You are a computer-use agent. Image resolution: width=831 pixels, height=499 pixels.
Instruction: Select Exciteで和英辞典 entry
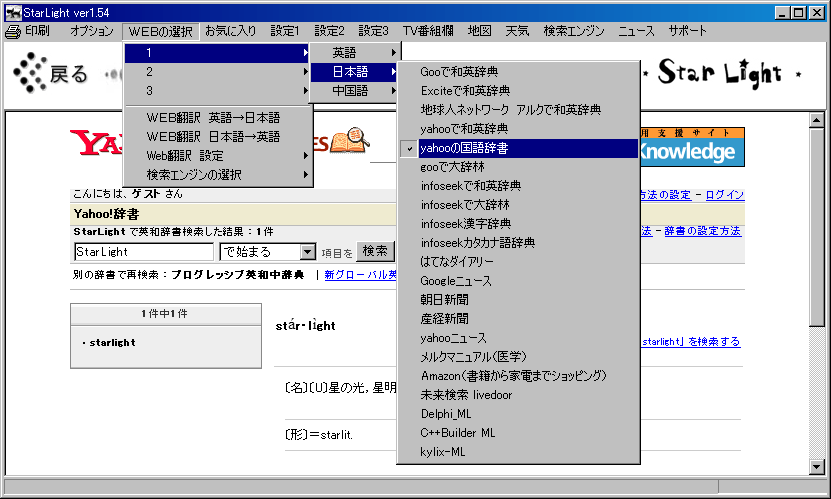coord(518,91)
